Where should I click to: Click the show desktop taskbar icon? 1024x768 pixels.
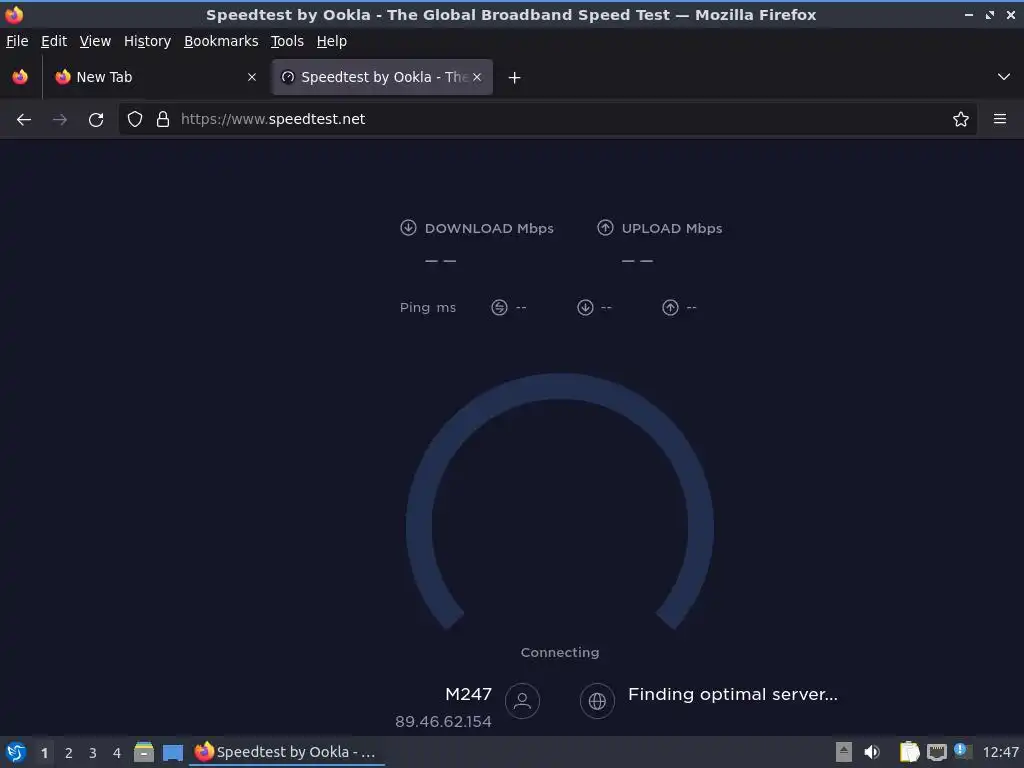pos(172,752)
